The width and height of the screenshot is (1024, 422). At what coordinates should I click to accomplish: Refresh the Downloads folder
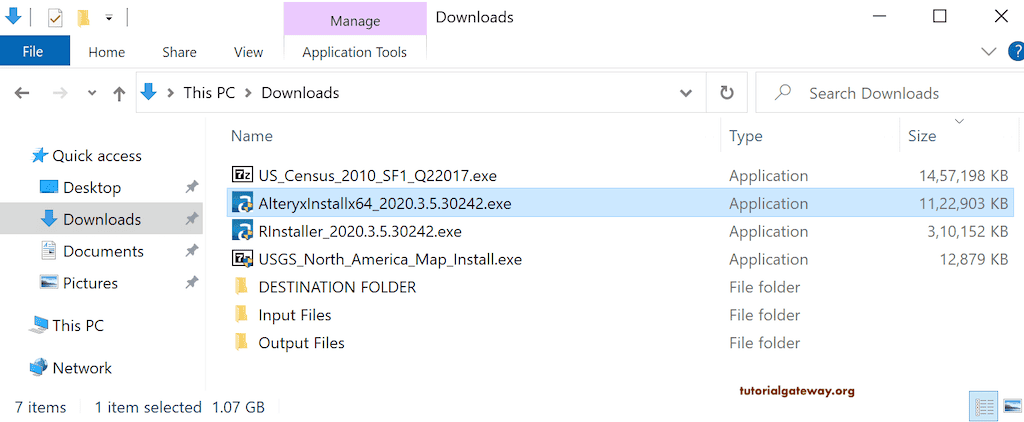click(727, 93)
